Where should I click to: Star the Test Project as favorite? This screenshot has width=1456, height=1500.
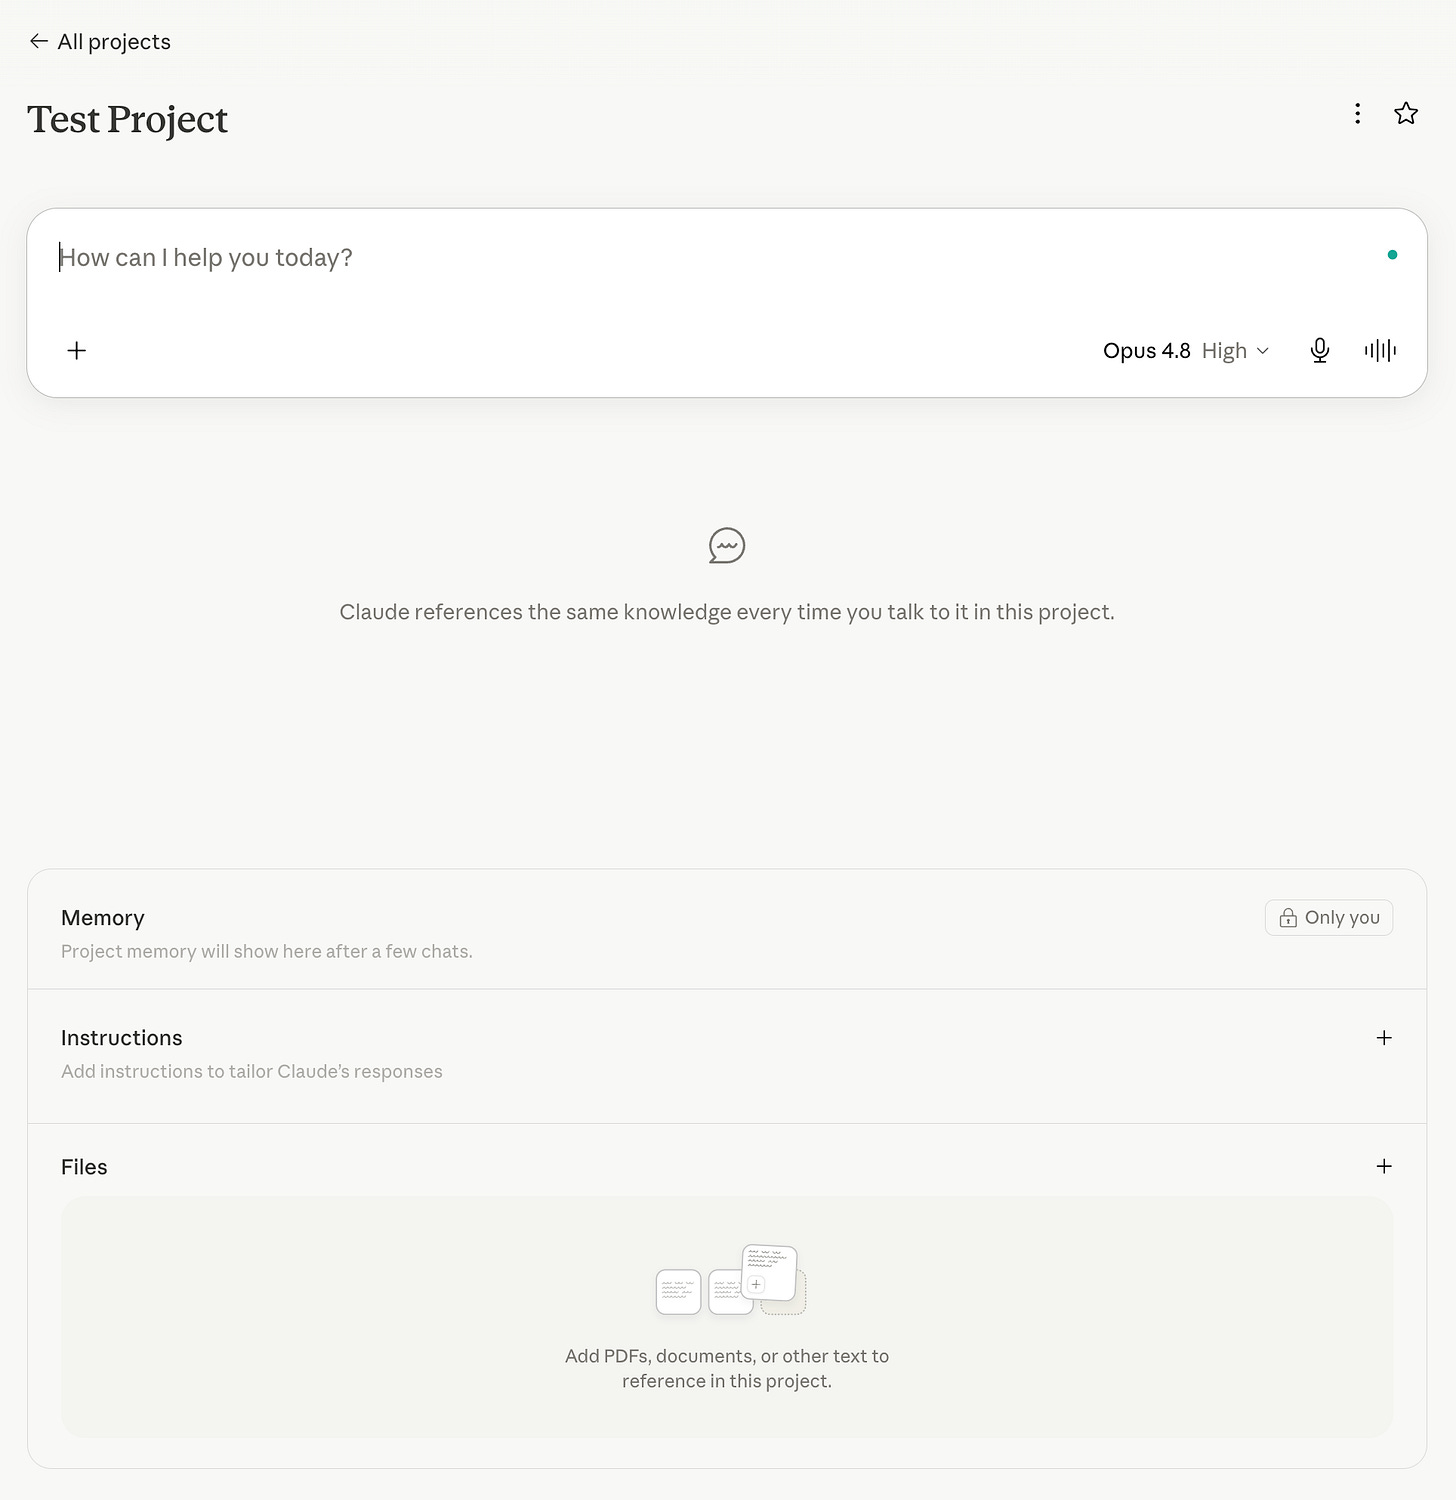coord(1406,113)
